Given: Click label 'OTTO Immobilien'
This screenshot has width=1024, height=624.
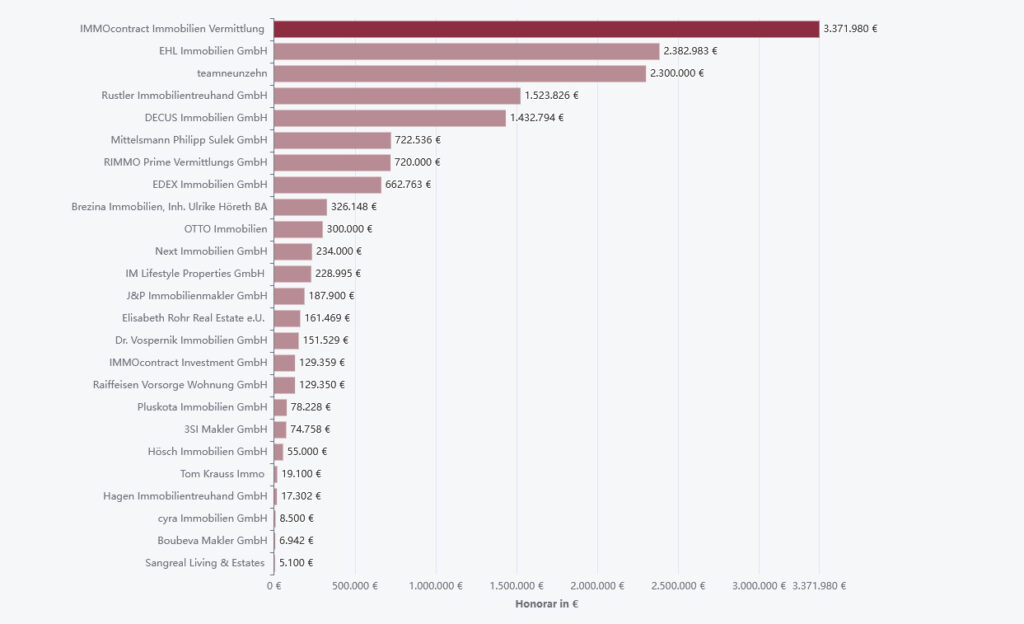Looking at the screenshot, I should [225, 229].
